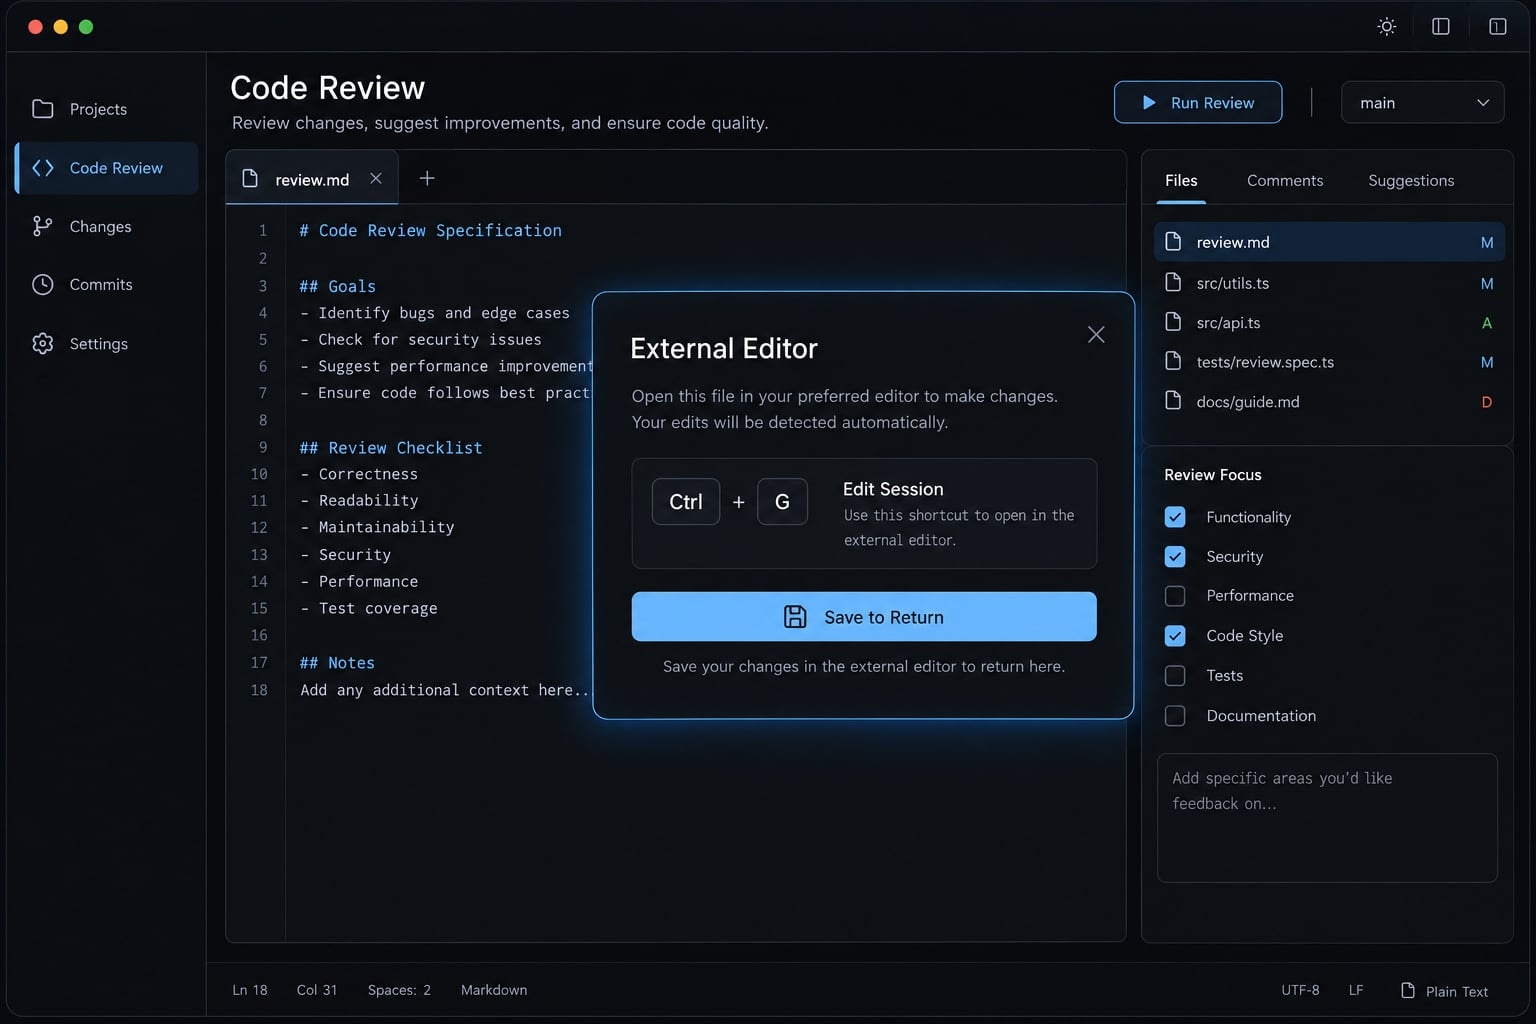
Task: Select src/api.ts in the file list
Action: click(x=1329, y=322)
